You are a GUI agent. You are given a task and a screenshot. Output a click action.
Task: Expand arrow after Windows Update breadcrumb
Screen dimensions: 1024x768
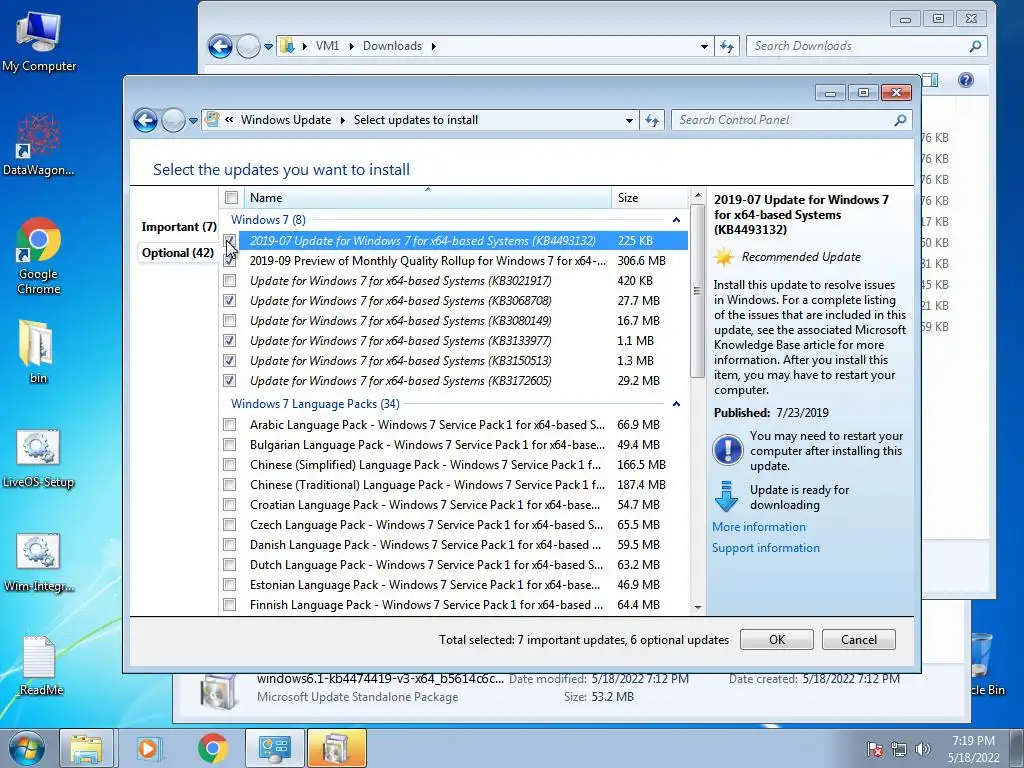point(342,120)
